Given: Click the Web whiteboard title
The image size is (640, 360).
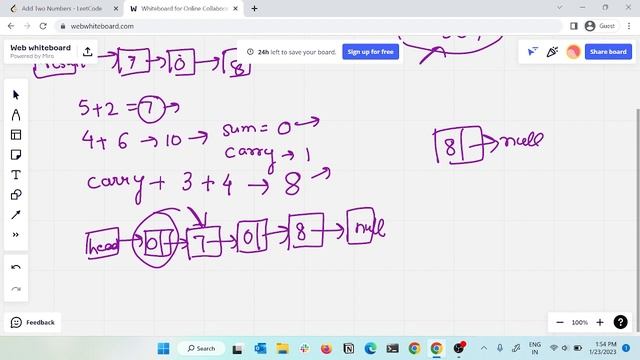Looking at the screenshot, I should coord(40,48).
